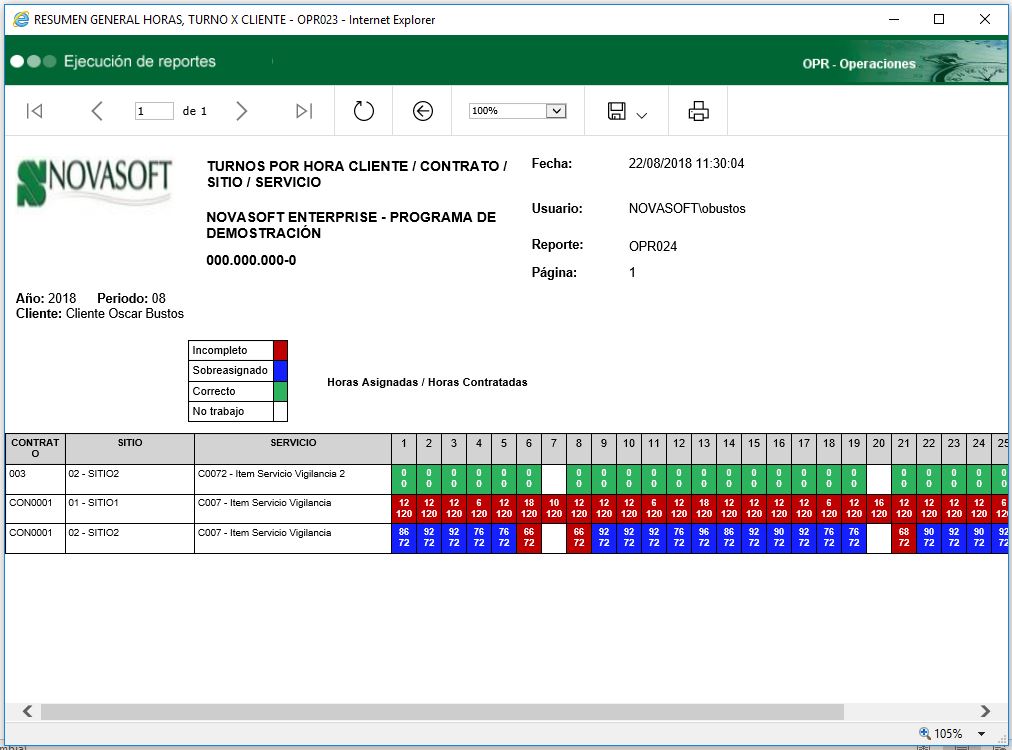Viewport: 1012px width, 750px height.
Task: Advance to next report page
Action: pyautogui.click(x=241, y=111)
